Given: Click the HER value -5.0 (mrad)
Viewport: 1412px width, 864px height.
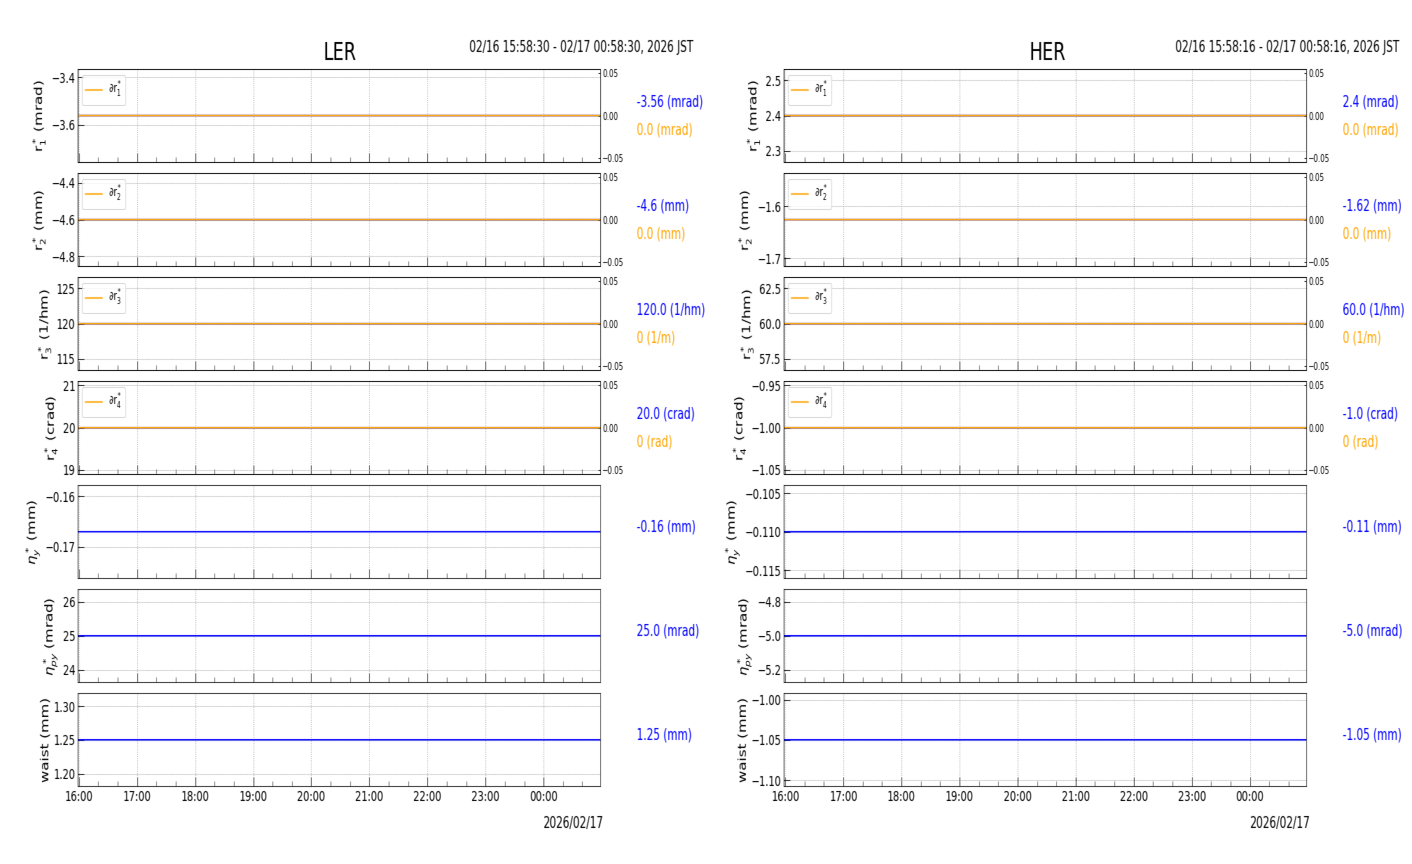Looking at the screenshot, I should coord(1372,631).
